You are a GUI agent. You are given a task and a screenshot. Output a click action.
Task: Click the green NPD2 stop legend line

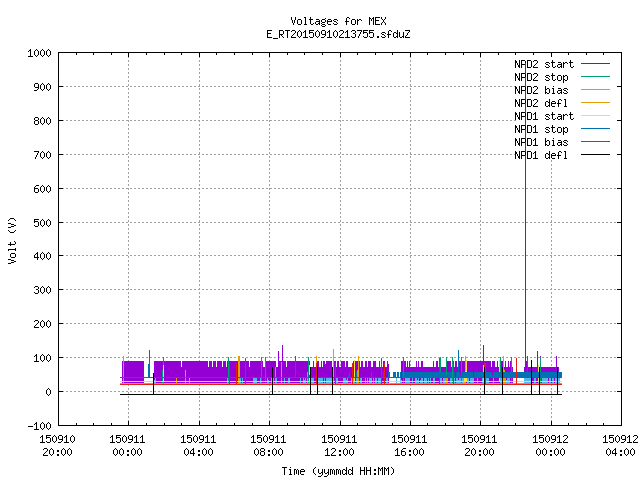[596, 77]
